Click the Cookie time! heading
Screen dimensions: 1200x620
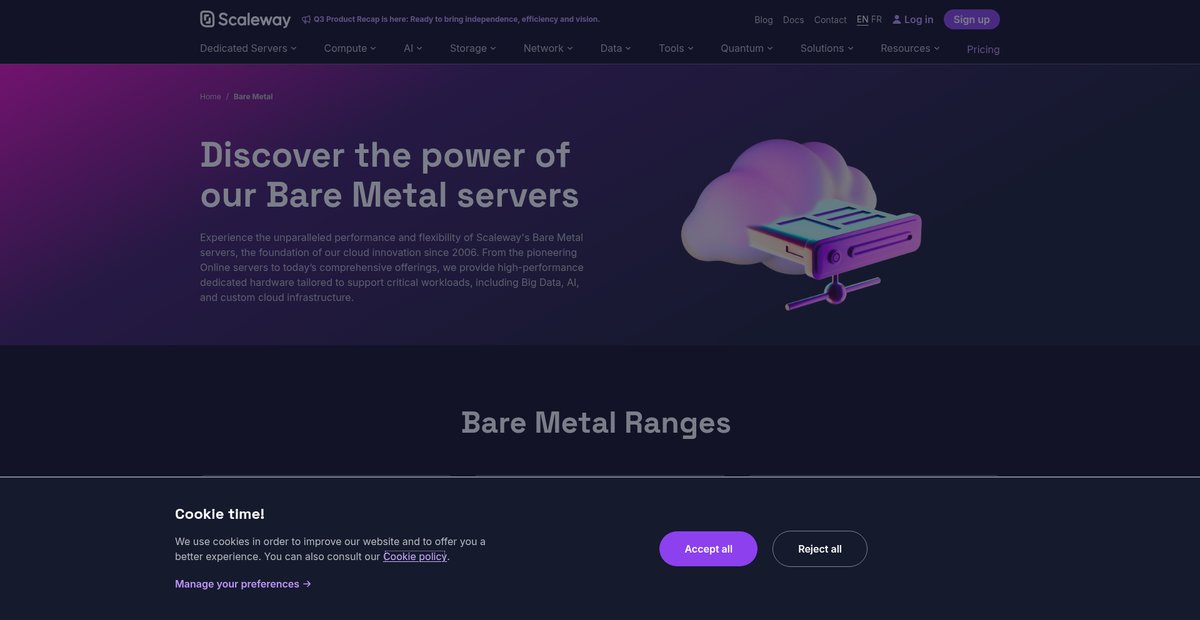220,514
